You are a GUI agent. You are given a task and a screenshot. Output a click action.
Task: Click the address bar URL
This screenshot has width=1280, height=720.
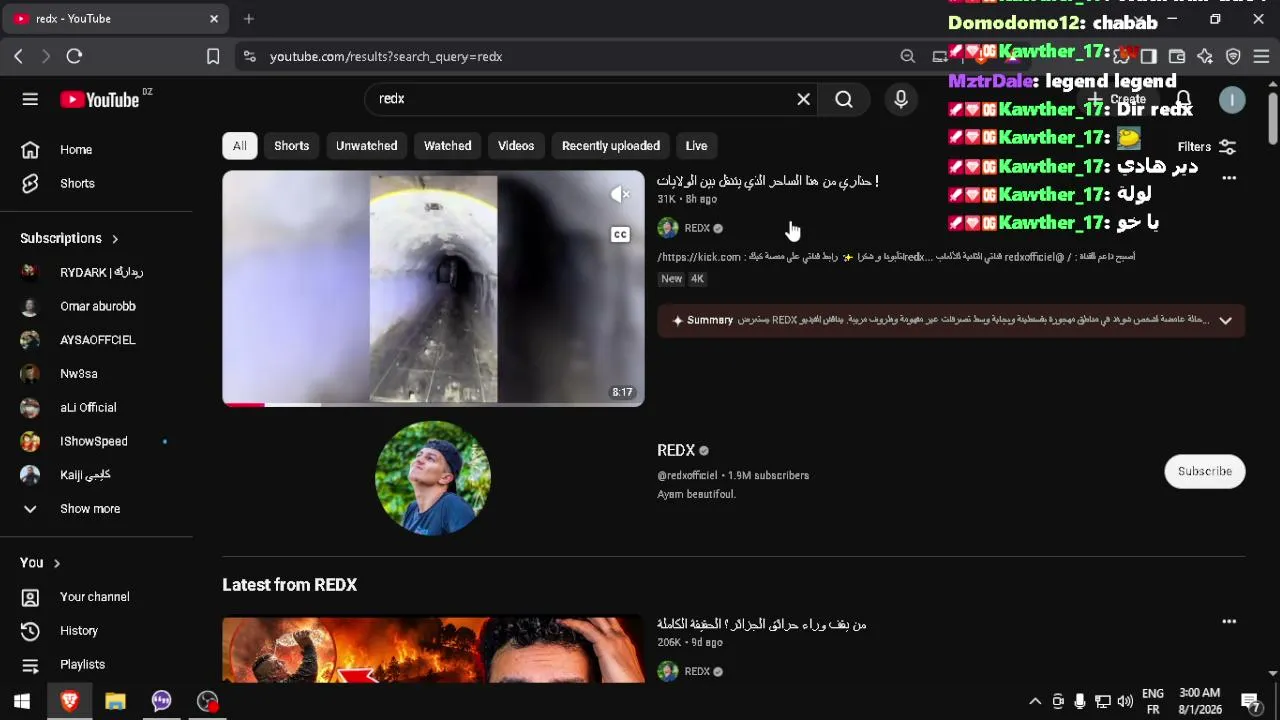(x=386, y=57)
